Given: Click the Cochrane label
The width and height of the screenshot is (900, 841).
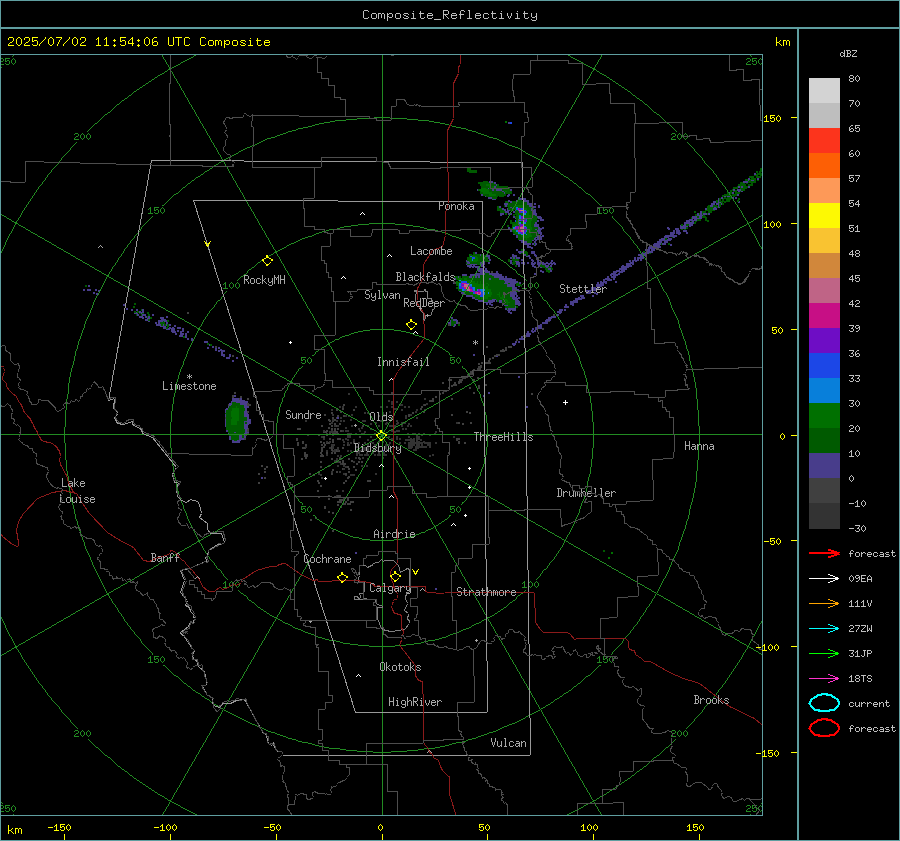Looking at the screenshot, I should click(x=327, y=559).
